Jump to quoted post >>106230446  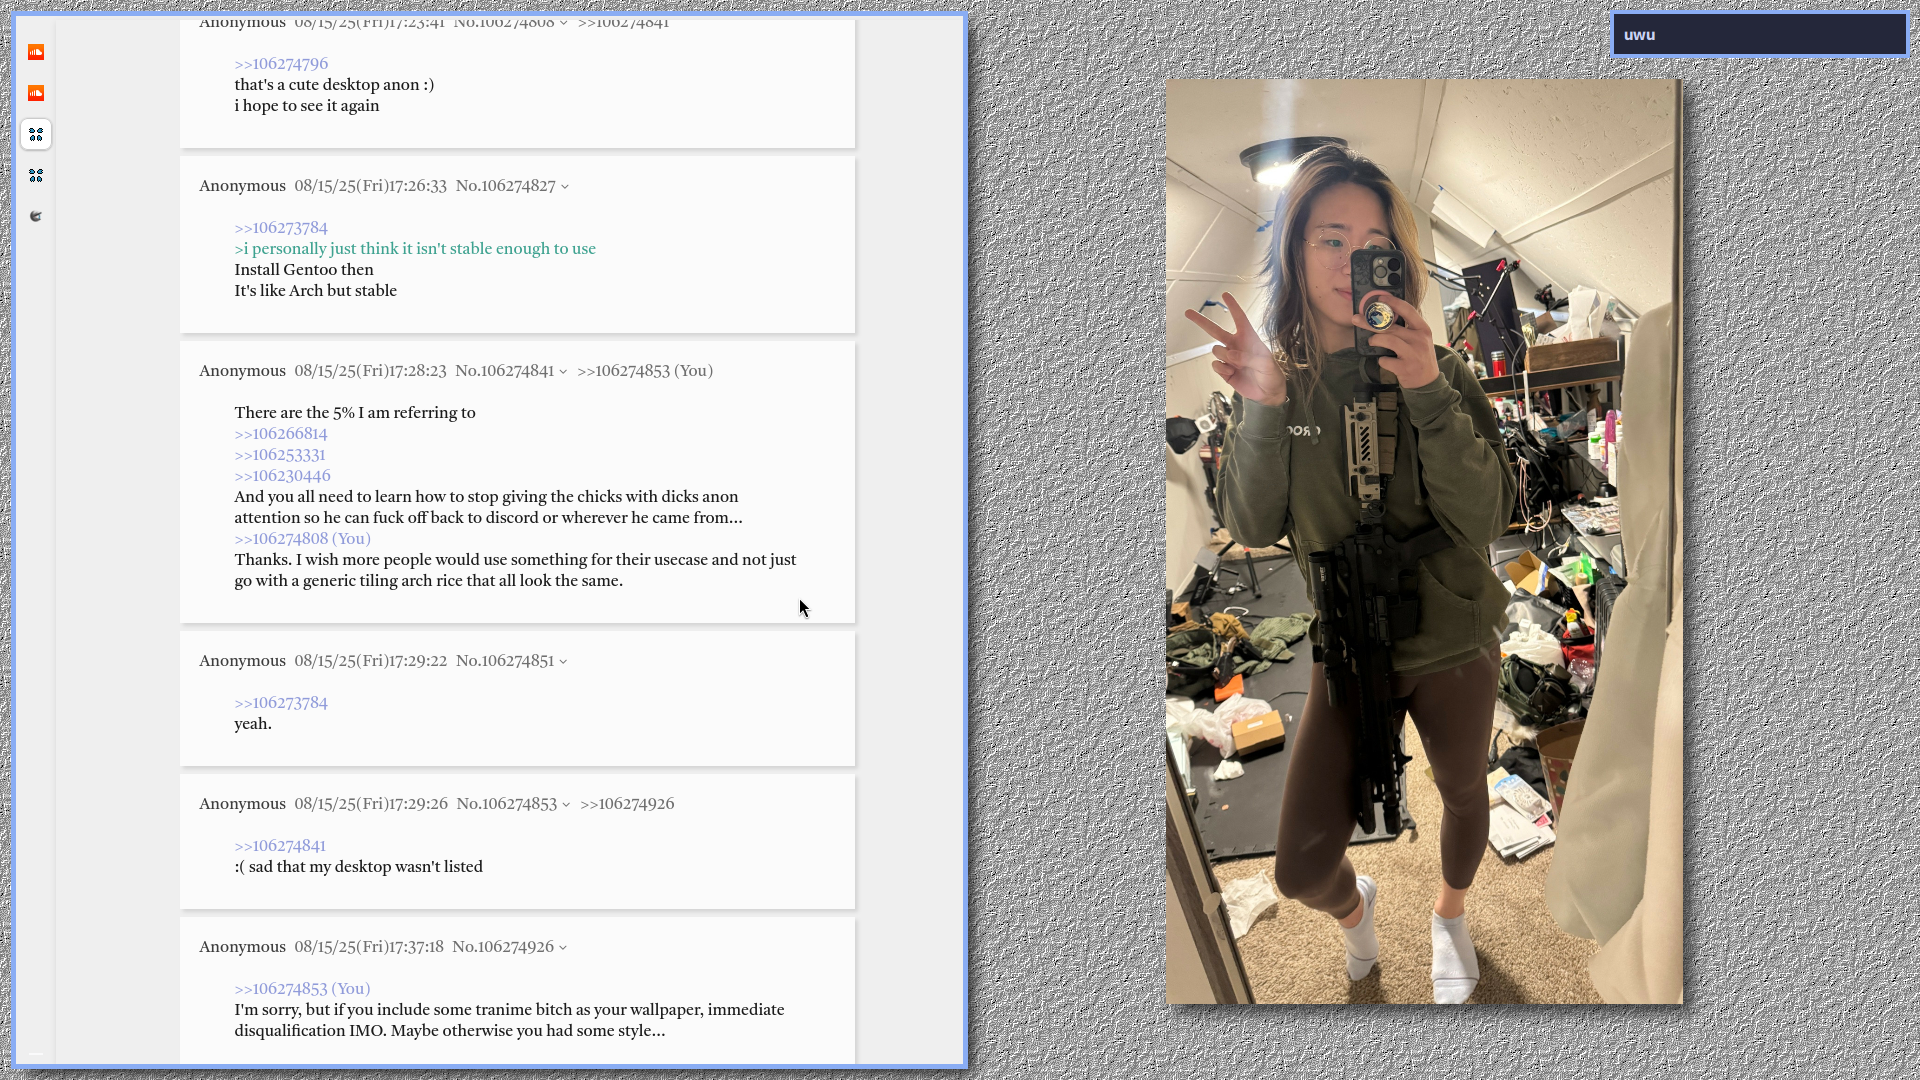(x=282, y=476)
